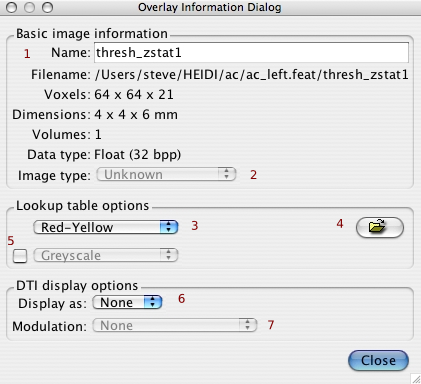Viewport: 421px width, 384px height.
Task: Zoom the window using the third title bar button
Action: [x=48, y=7]
